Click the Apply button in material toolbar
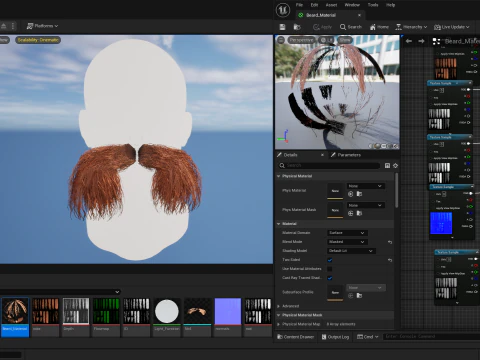 [322, 27]
